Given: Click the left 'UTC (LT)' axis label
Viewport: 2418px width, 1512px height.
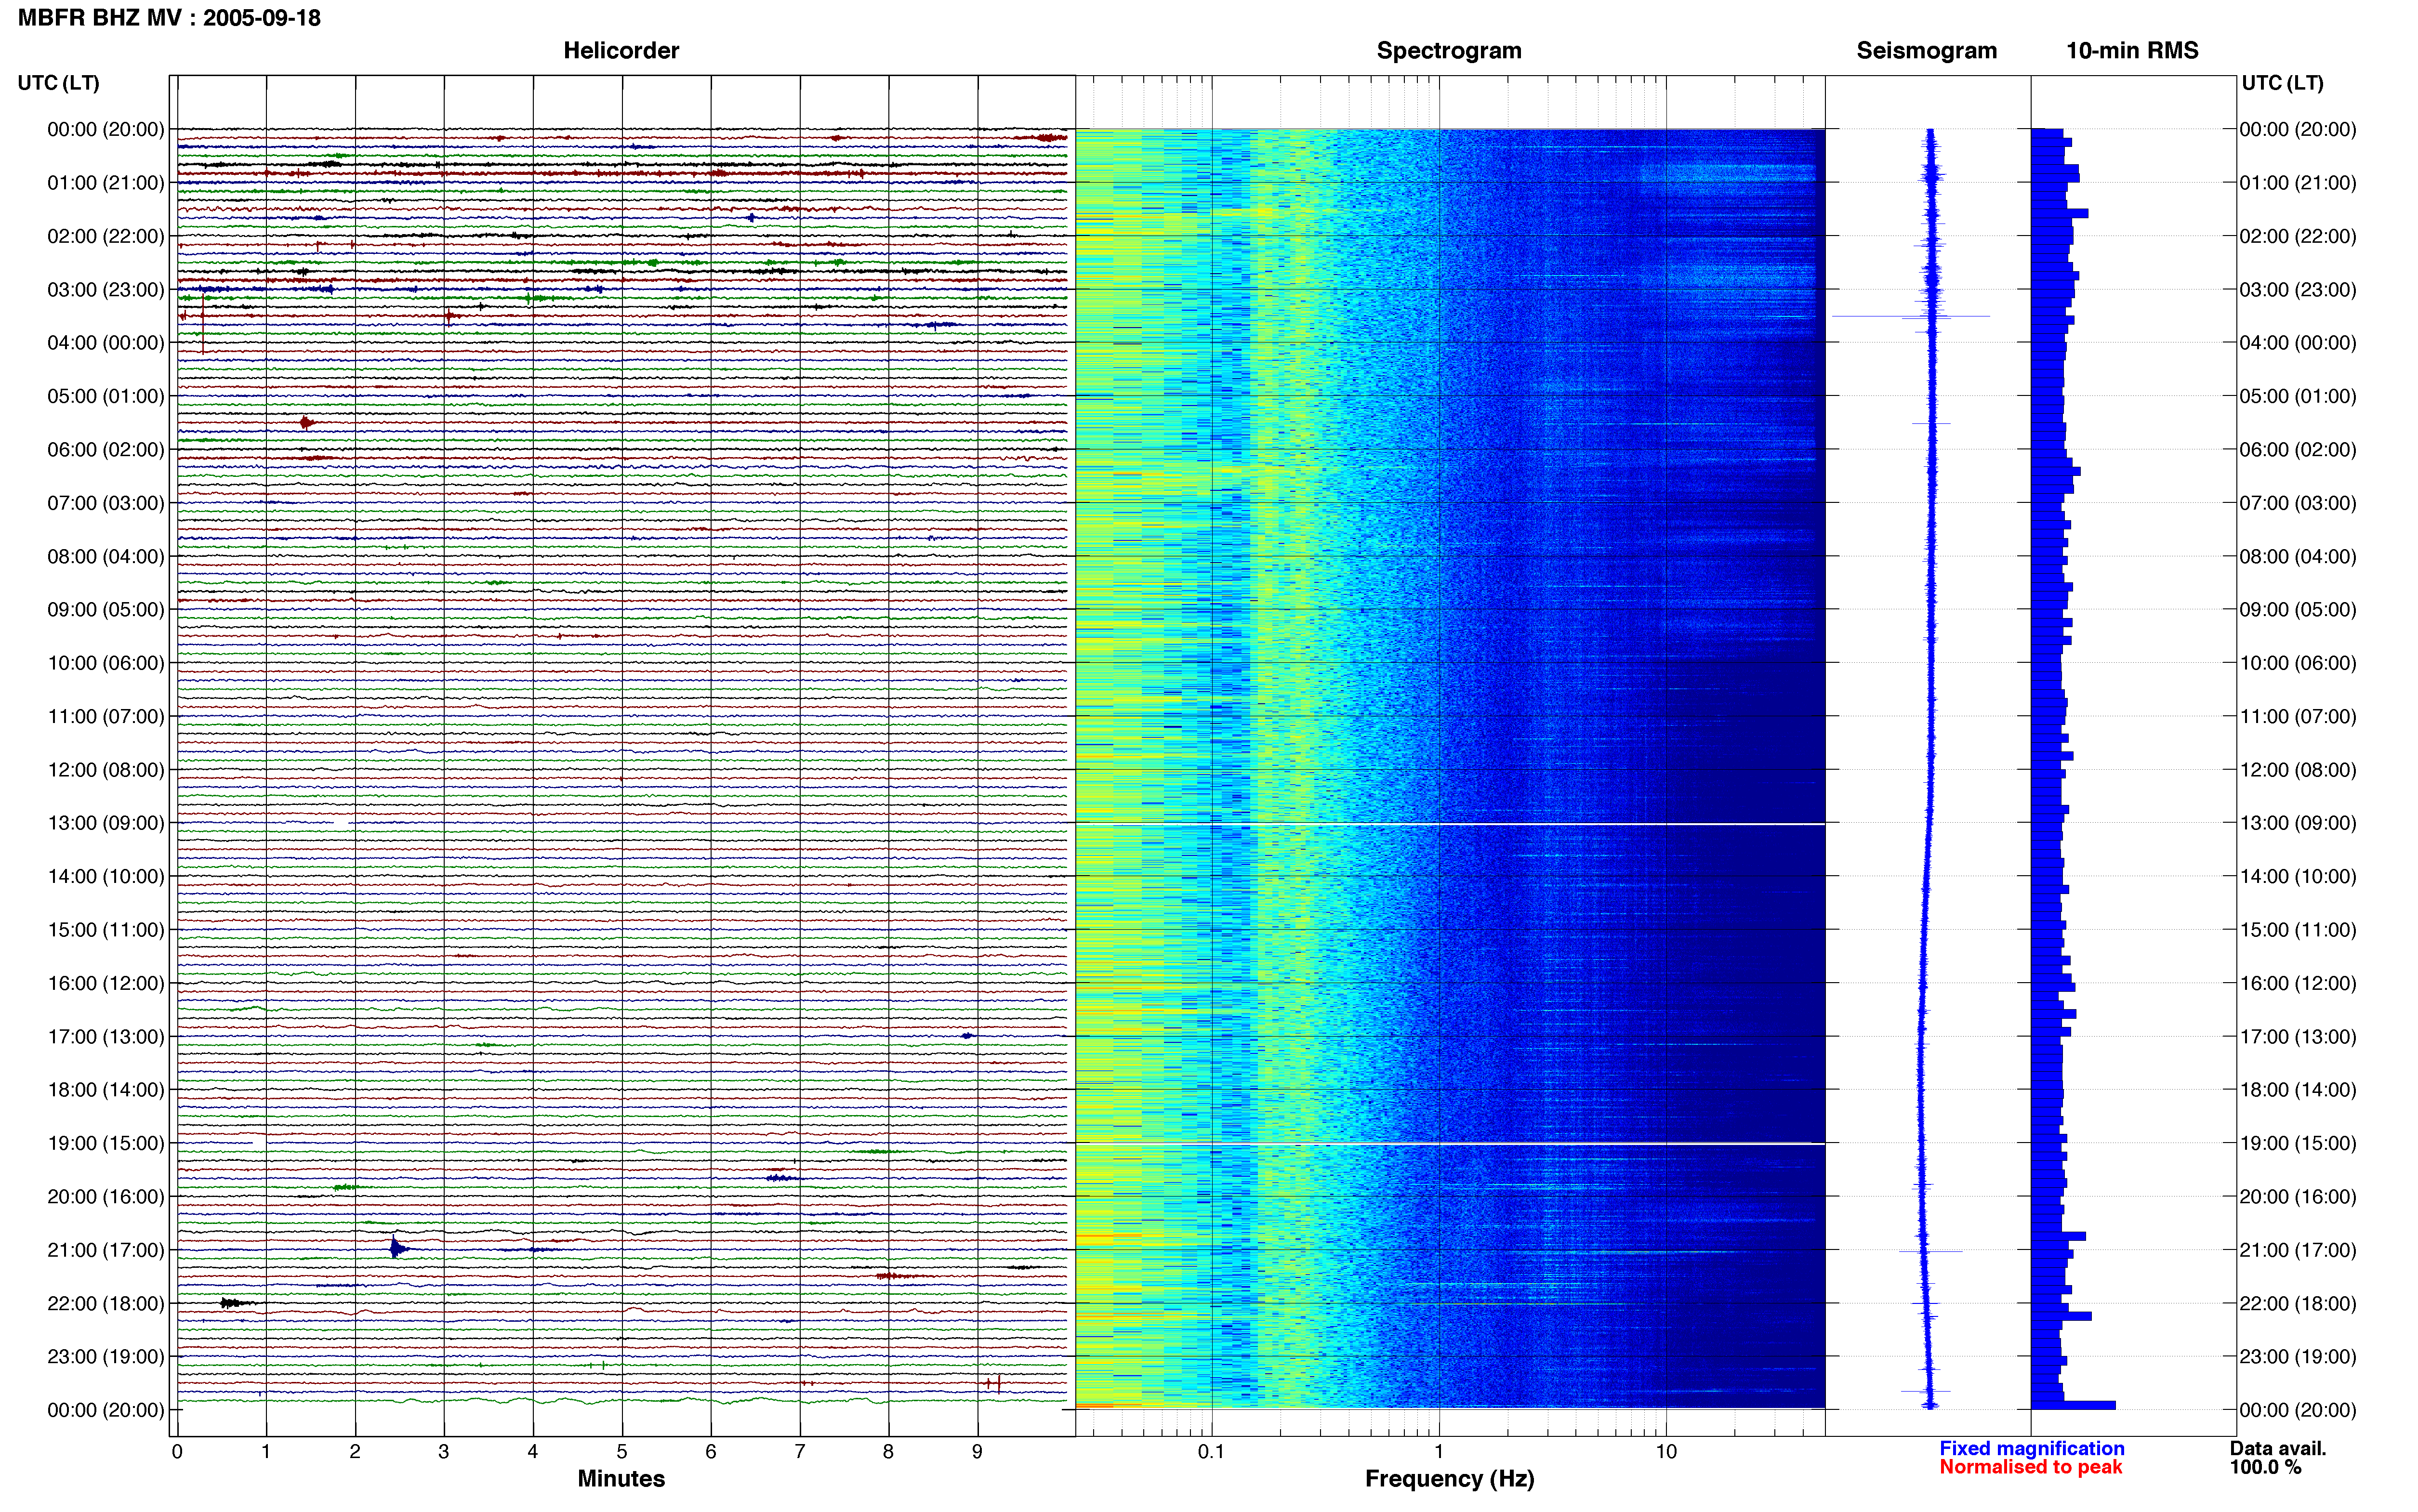Looking at the screenshot, I should coord(59,83).
